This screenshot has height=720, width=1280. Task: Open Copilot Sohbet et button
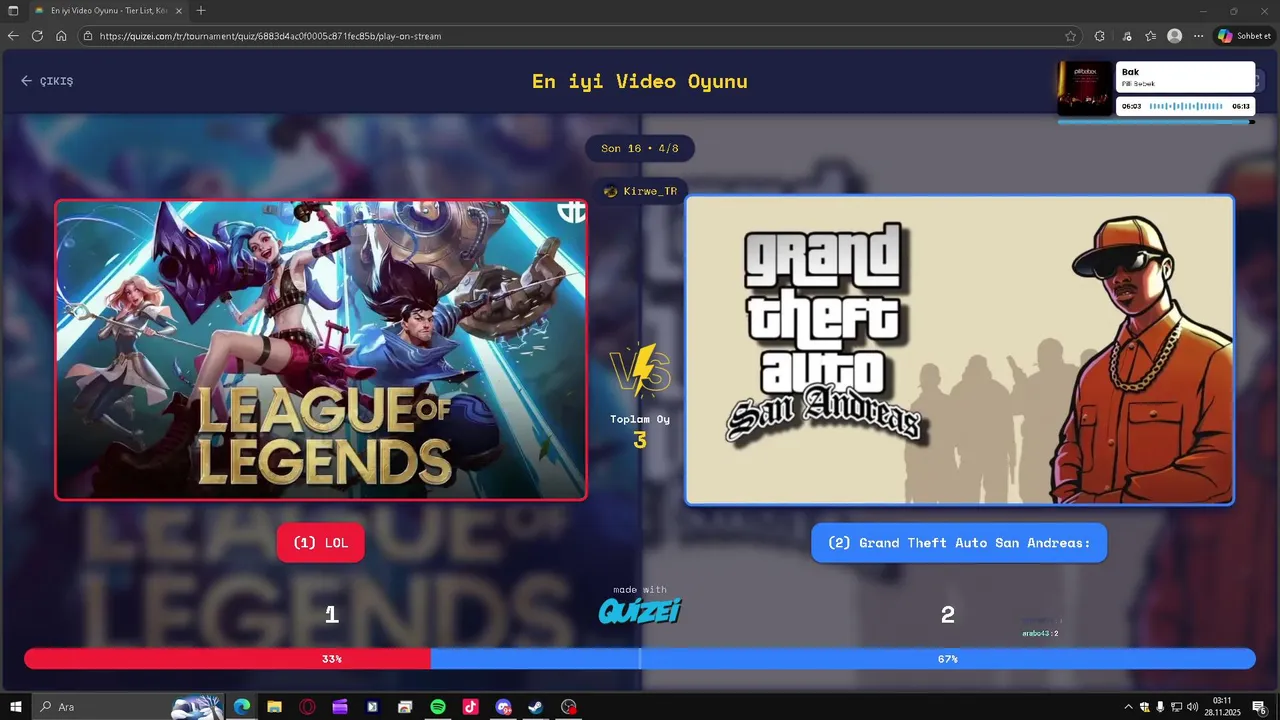[x=1244, y=36]
